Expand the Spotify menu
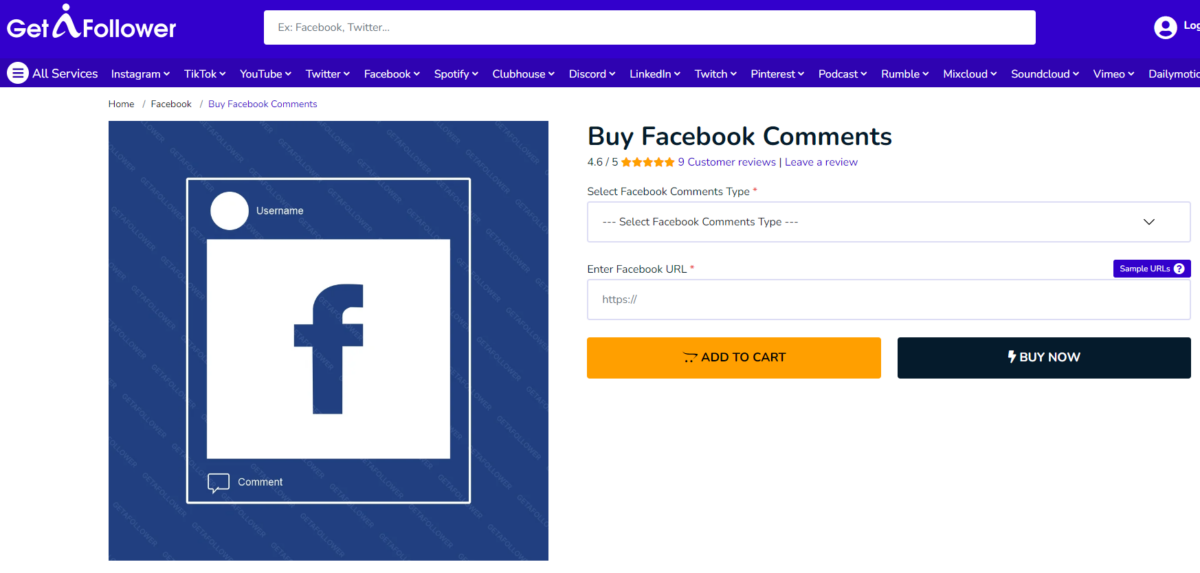1200x573 pixels. pos(456,74)
